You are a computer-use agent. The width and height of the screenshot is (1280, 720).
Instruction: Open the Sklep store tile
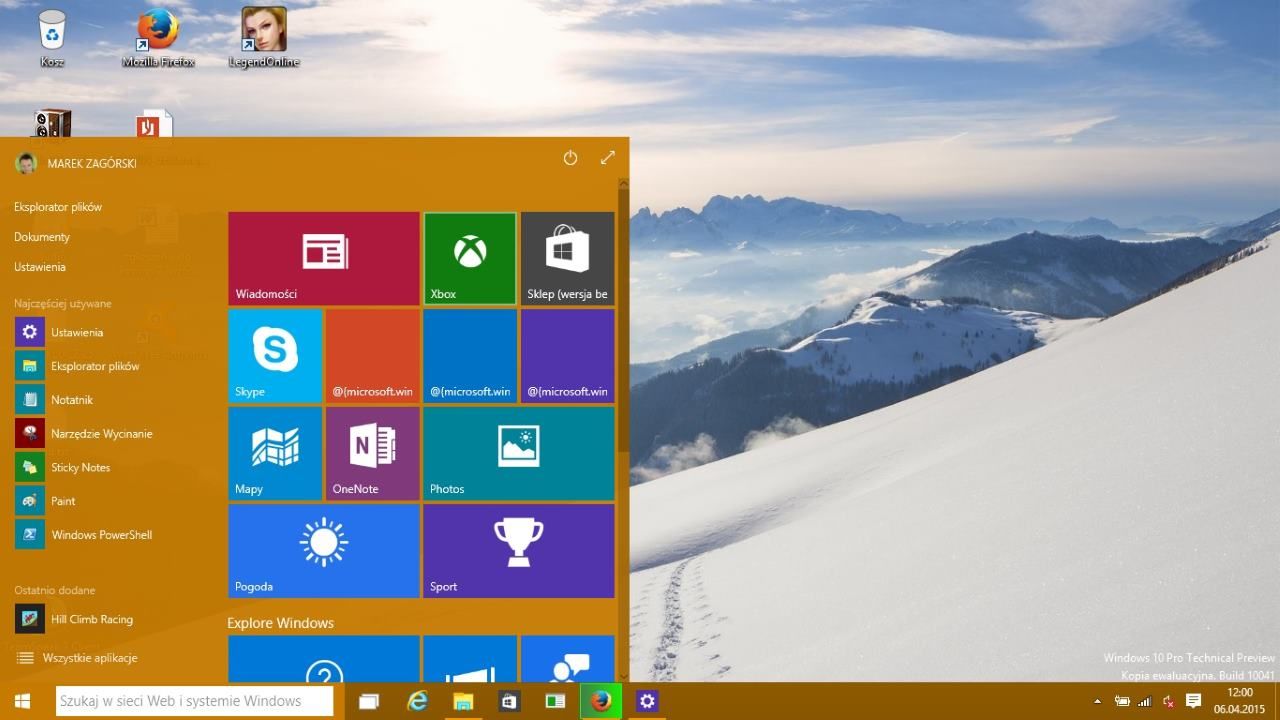click(x=567, y=257)
